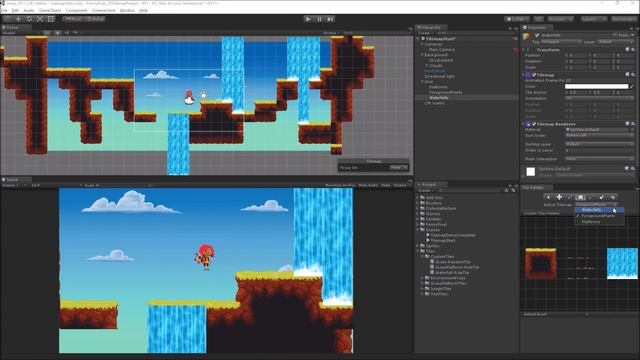640x360 pixels.
Task: Click the Collab button in the toolbar
Action: click(517, 19)
